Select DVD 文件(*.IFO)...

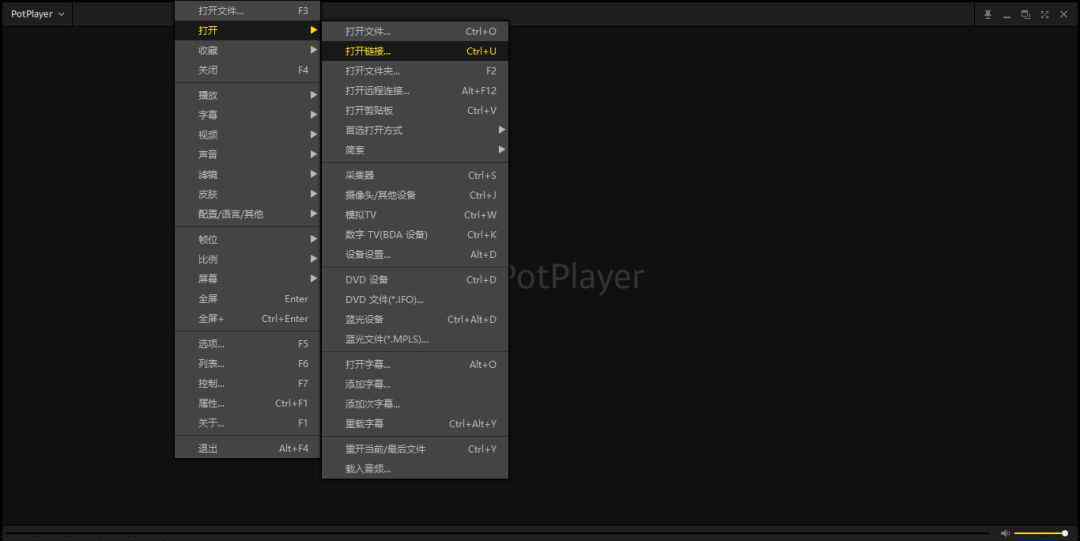[x=415, y=300]
